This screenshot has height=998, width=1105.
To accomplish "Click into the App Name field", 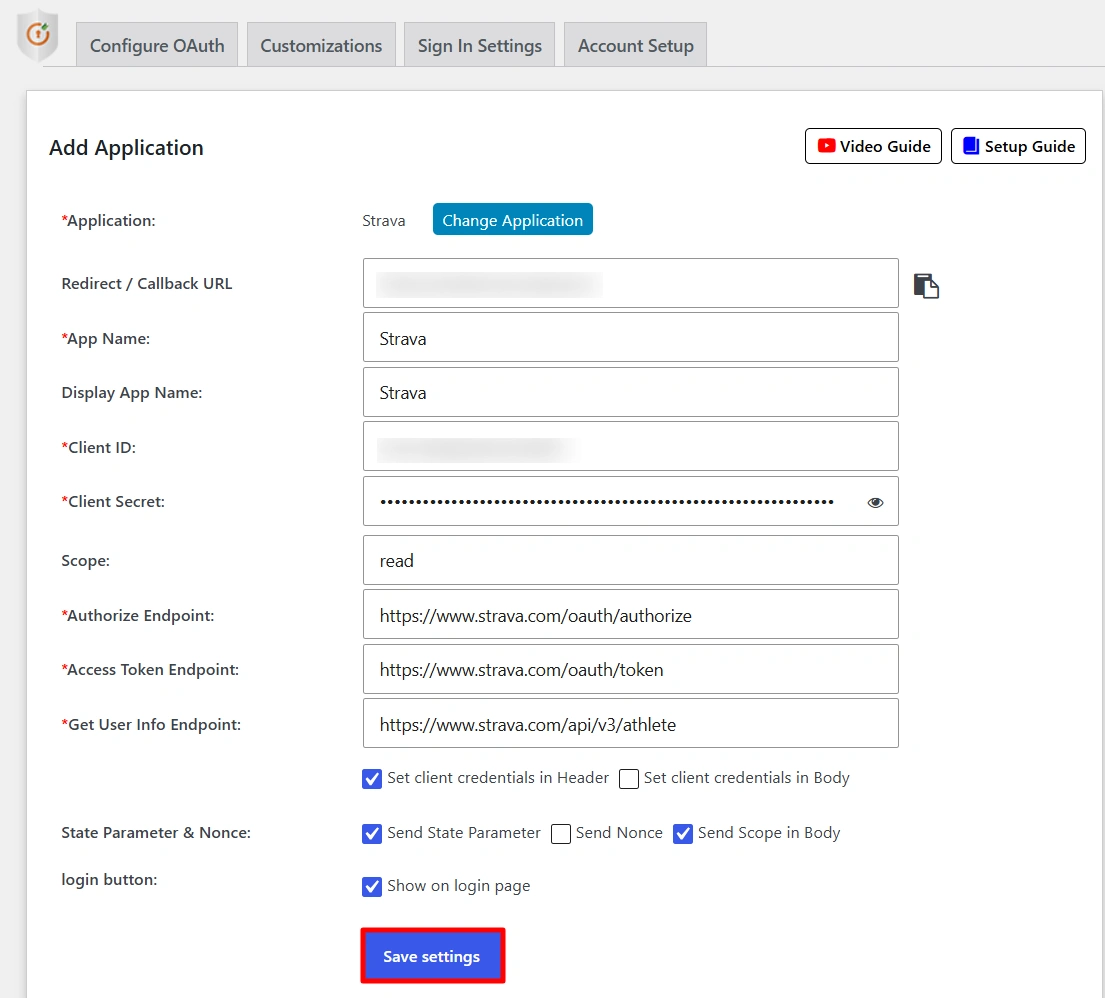I will [631, 338].
